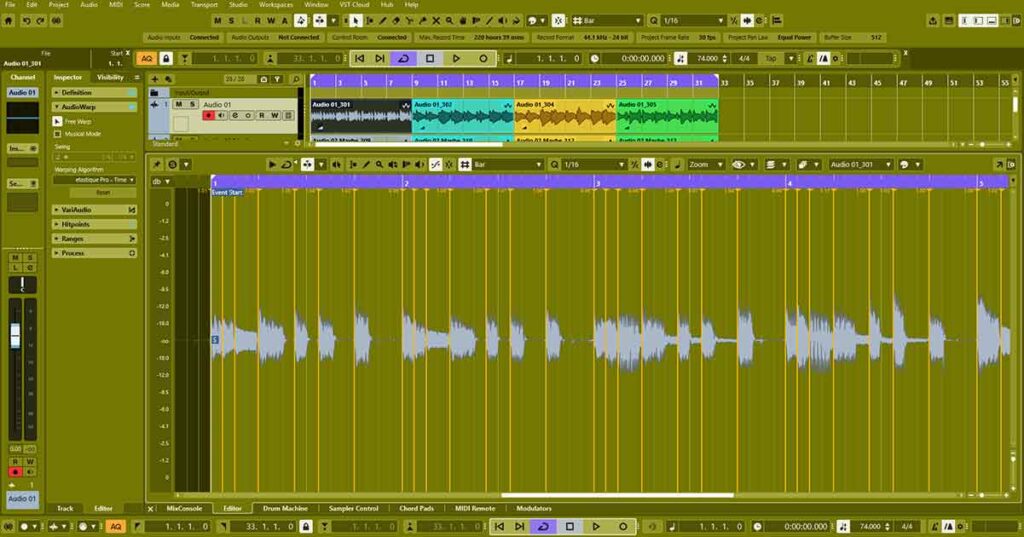Mute the Audio 01 track
Screen dimensions: 1024x537
click(178, 104)
